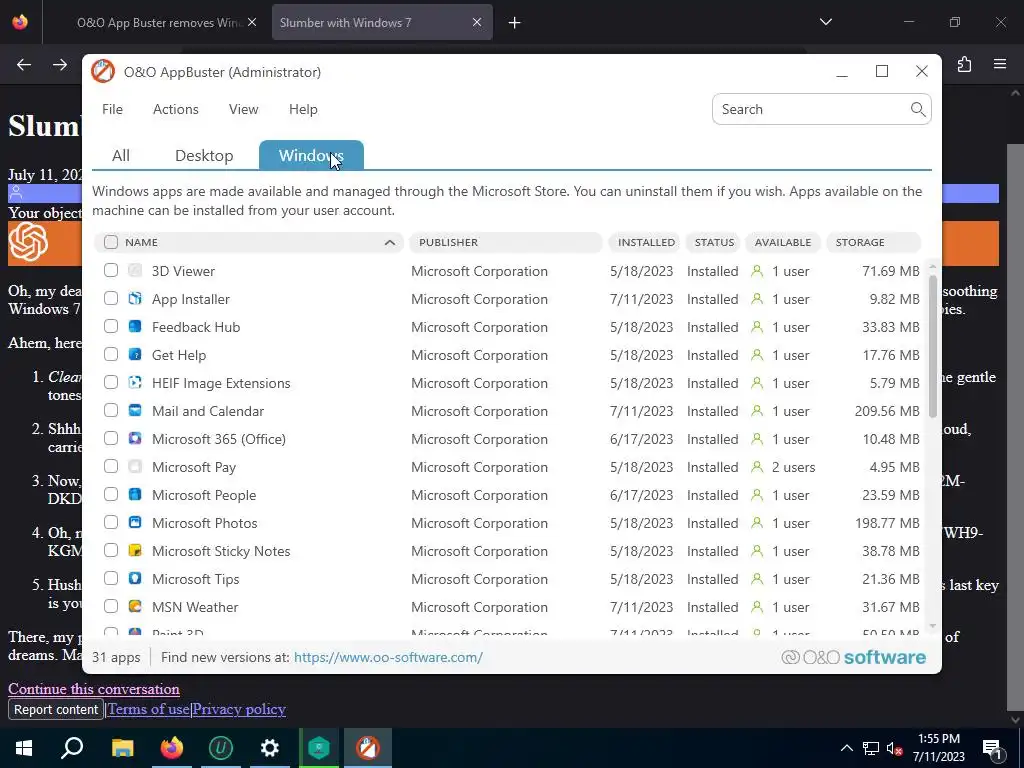Open Firefox hamburger menu

point(1000,64)
